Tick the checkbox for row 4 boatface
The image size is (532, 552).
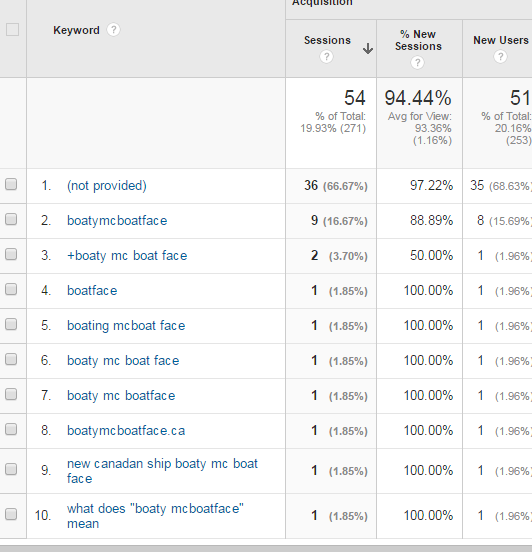click(x=11, y=289)
